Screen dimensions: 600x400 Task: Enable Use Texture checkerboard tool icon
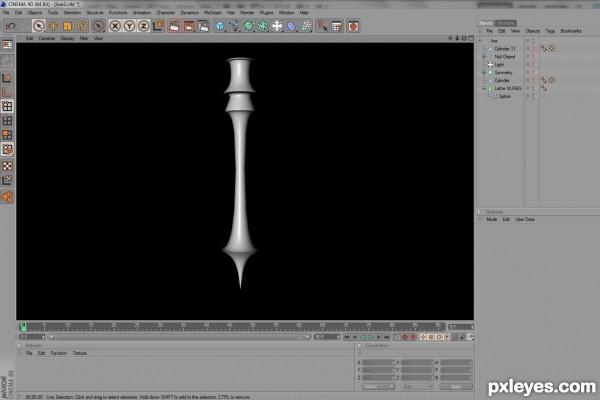pyautogui.click(x=7, y=166)
